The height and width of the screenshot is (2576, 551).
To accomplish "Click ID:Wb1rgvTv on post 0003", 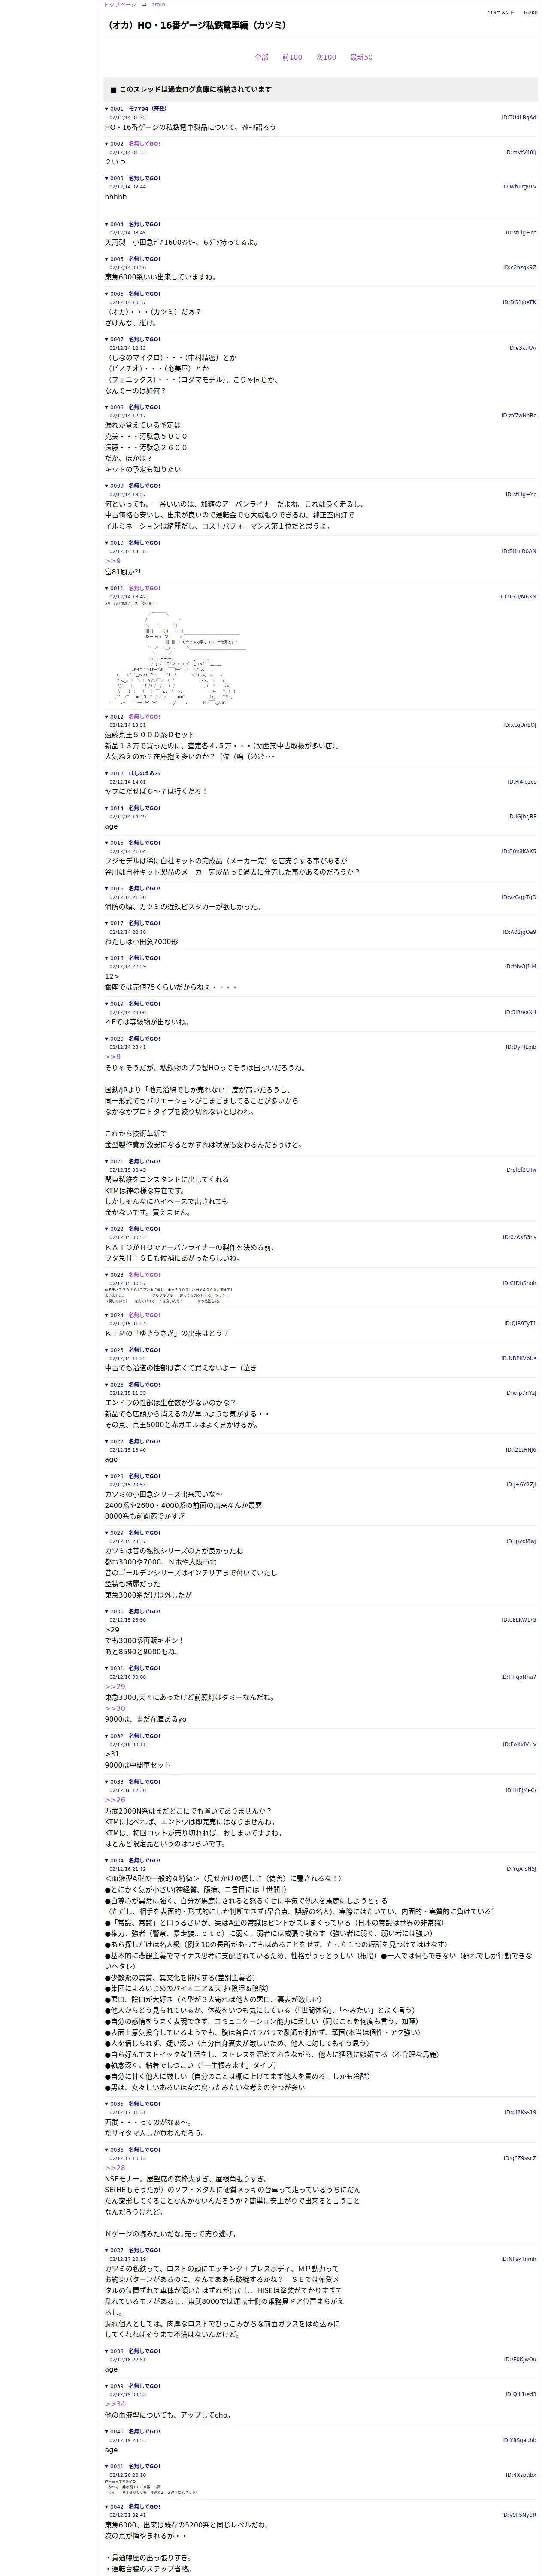I will point(519,187).
